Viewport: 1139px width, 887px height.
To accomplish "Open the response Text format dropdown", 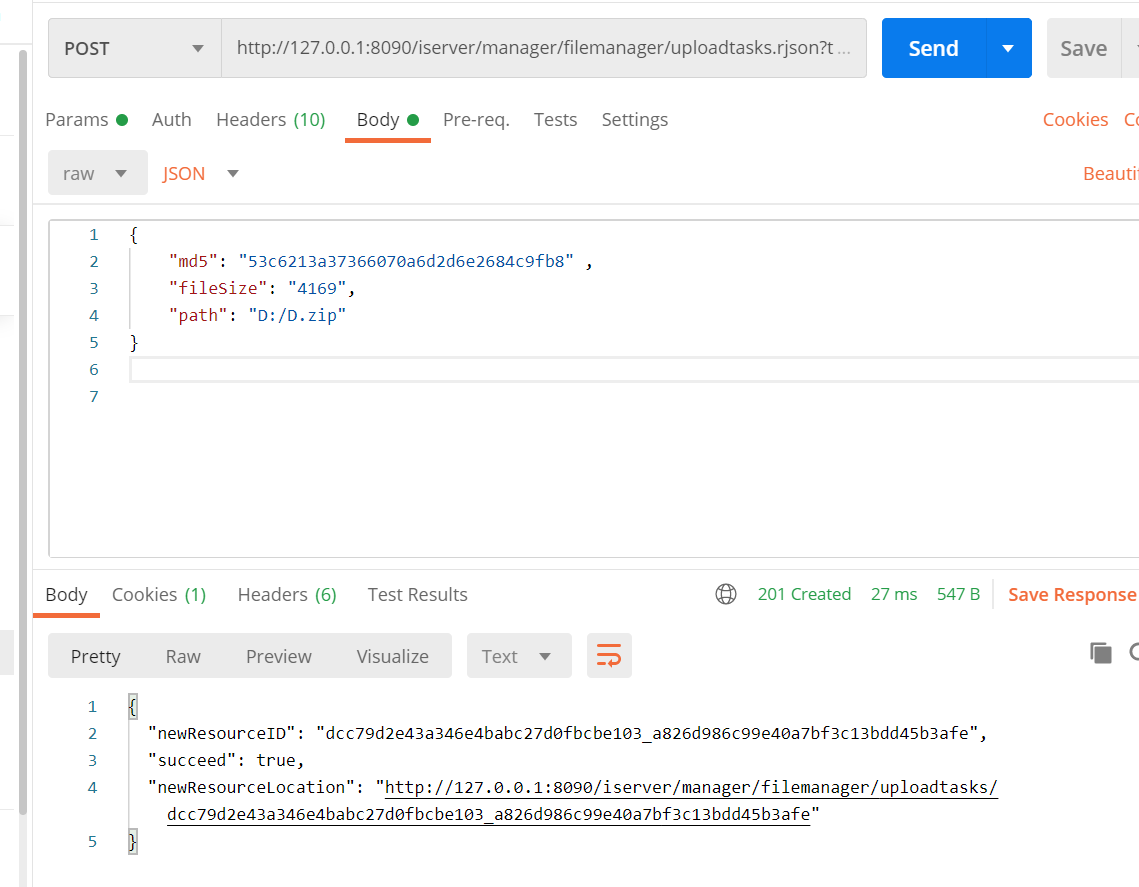I will point(519,656).
